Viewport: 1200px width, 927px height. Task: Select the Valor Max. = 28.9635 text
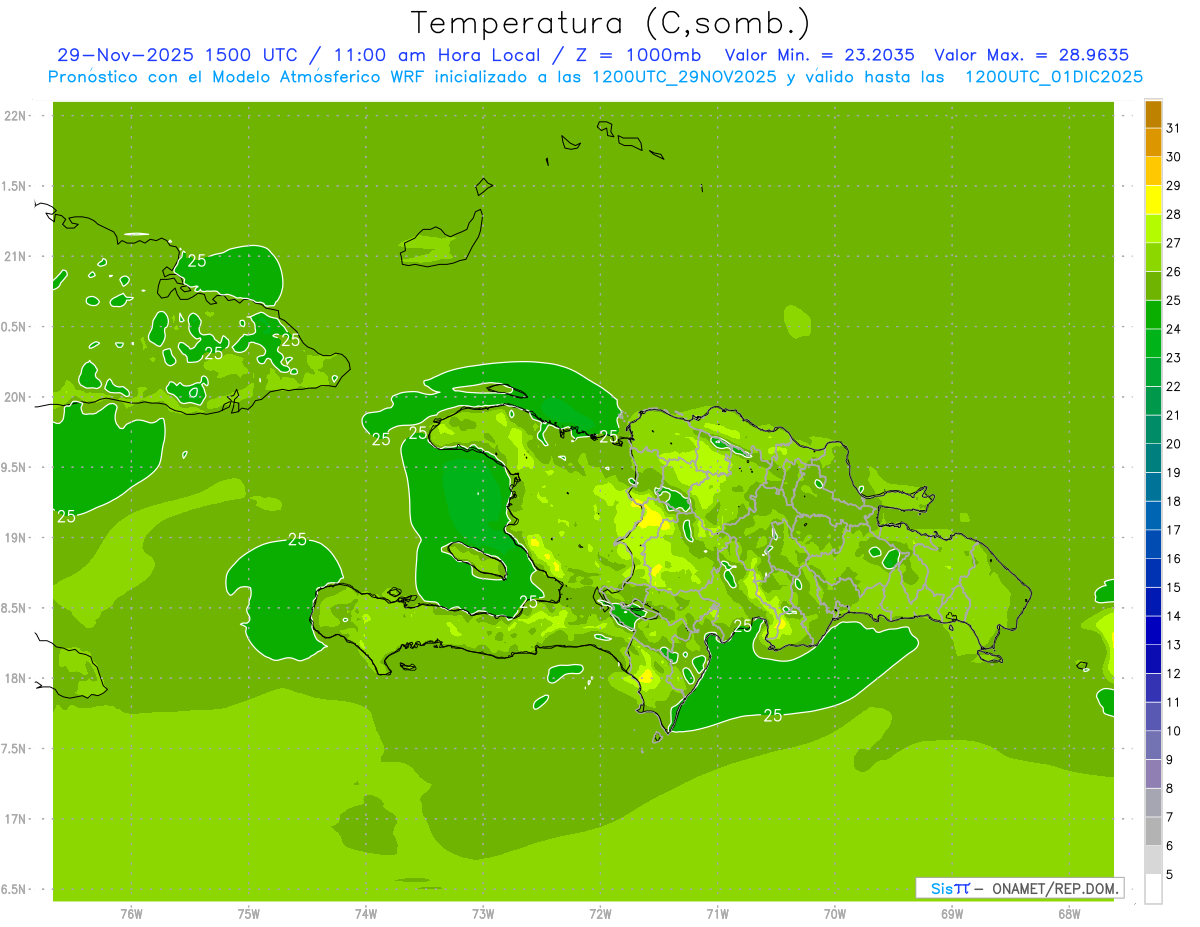(x=1031, y=55)
